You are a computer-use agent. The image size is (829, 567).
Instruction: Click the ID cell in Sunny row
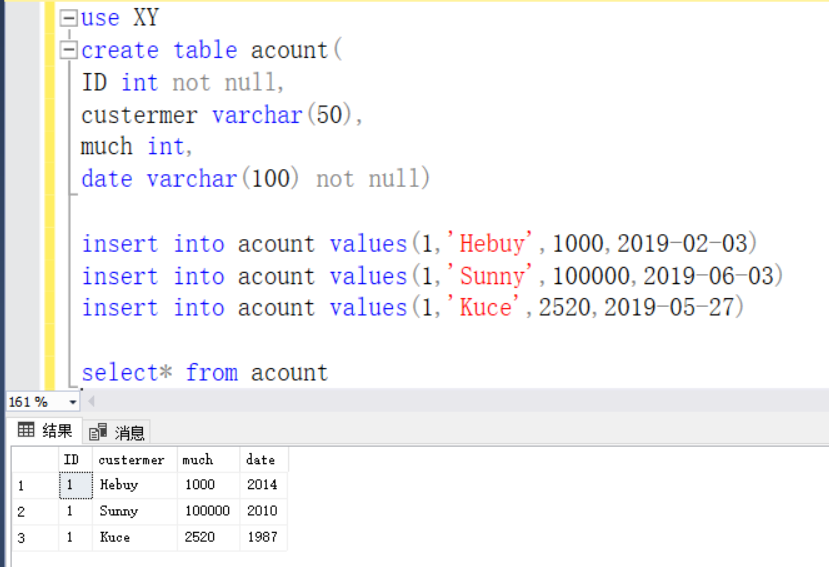pyautogui.click(x=75, y=511)
